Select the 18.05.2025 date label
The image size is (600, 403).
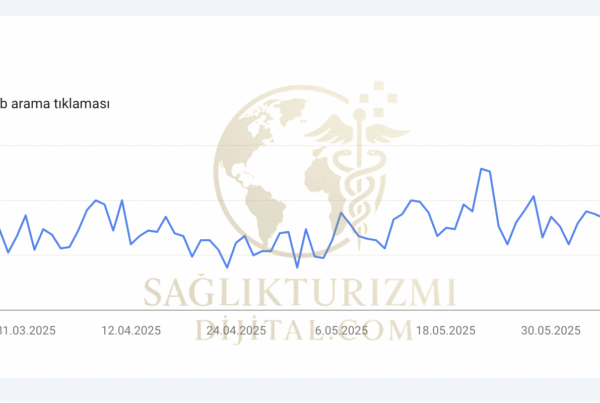click(446, 331)
